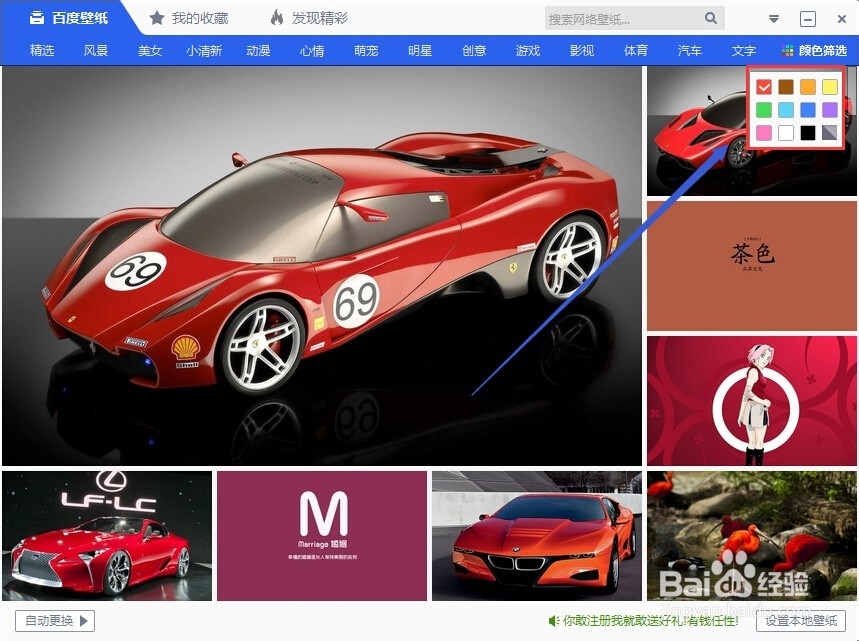This screenshot has width=859, height=641.
Task: Select 影视 category
Action: (x=582, y=51)
